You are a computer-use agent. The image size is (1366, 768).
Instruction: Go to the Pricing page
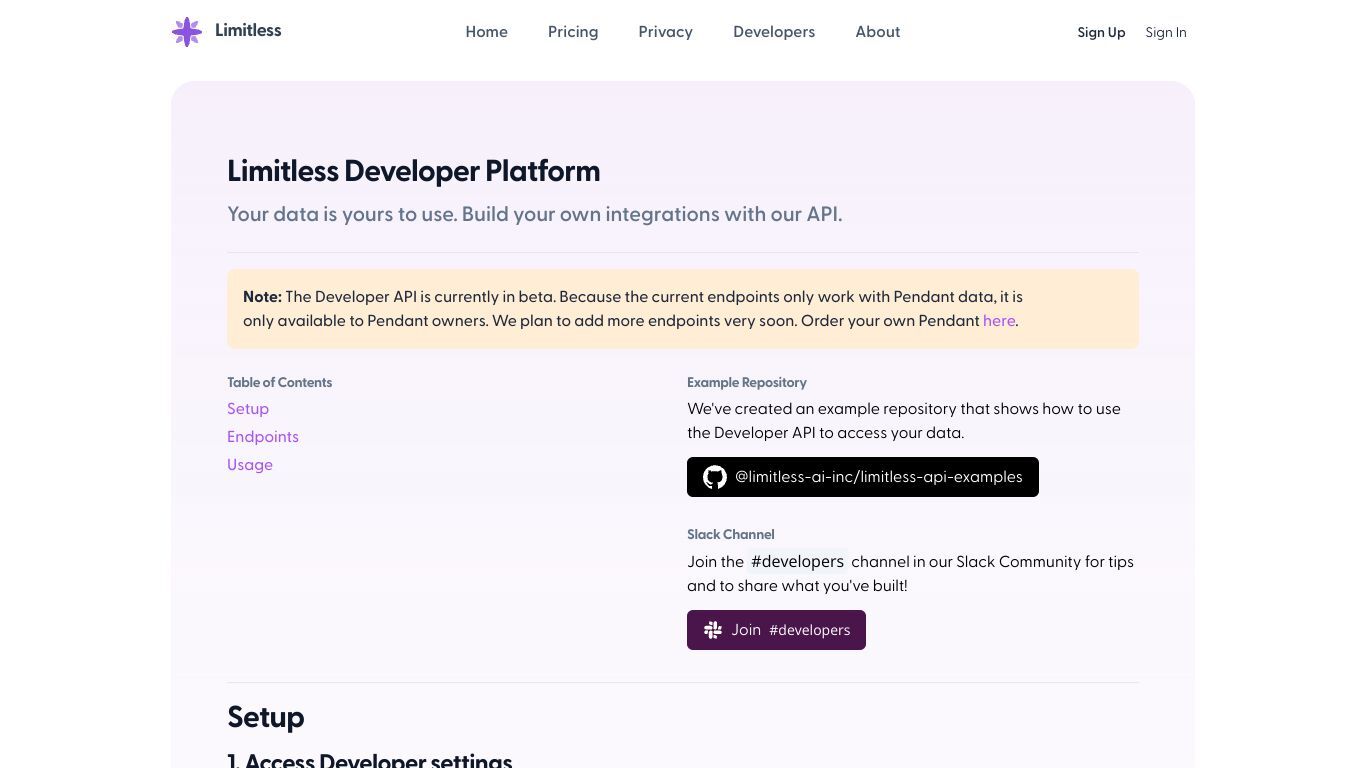click(573, 32)
